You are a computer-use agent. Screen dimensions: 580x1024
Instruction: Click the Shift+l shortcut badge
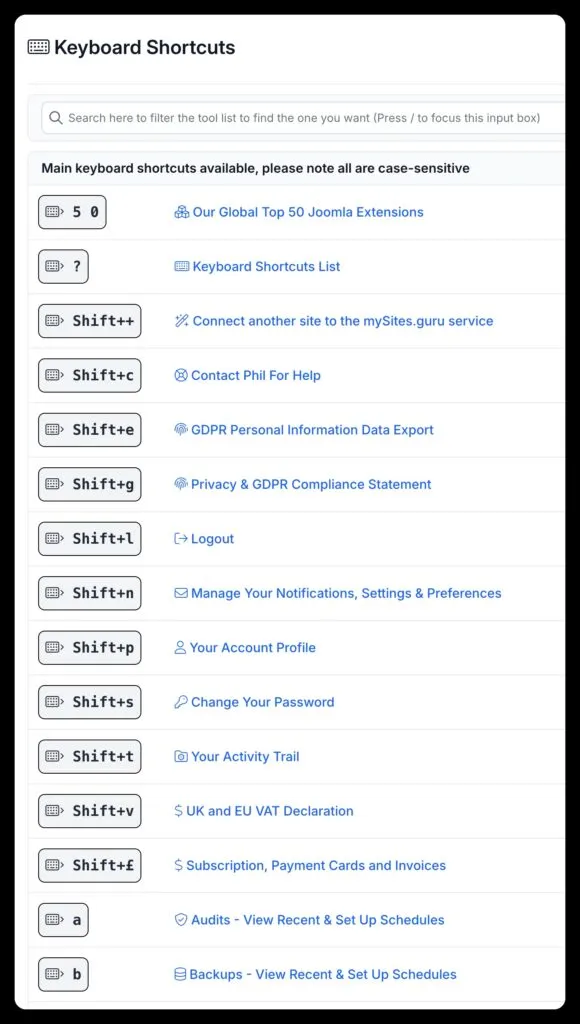pos(89,539)
